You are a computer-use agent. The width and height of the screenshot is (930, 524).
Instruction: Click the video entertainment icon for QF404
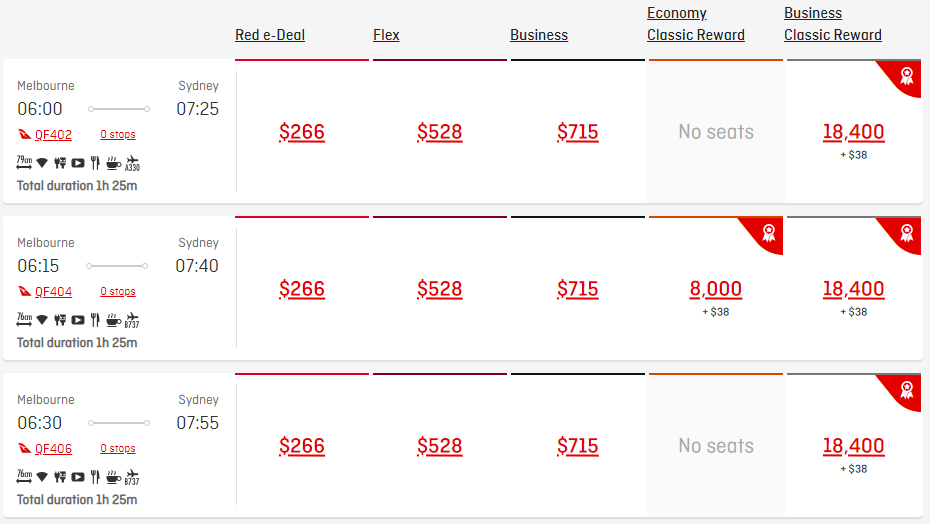click(x=78, y=320)
